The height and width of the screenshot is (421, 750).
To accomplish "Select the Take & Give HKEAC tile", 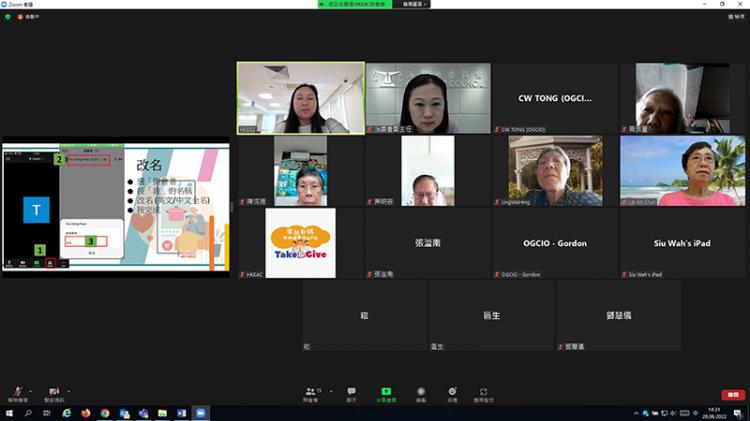I will (x=300, y=242).
